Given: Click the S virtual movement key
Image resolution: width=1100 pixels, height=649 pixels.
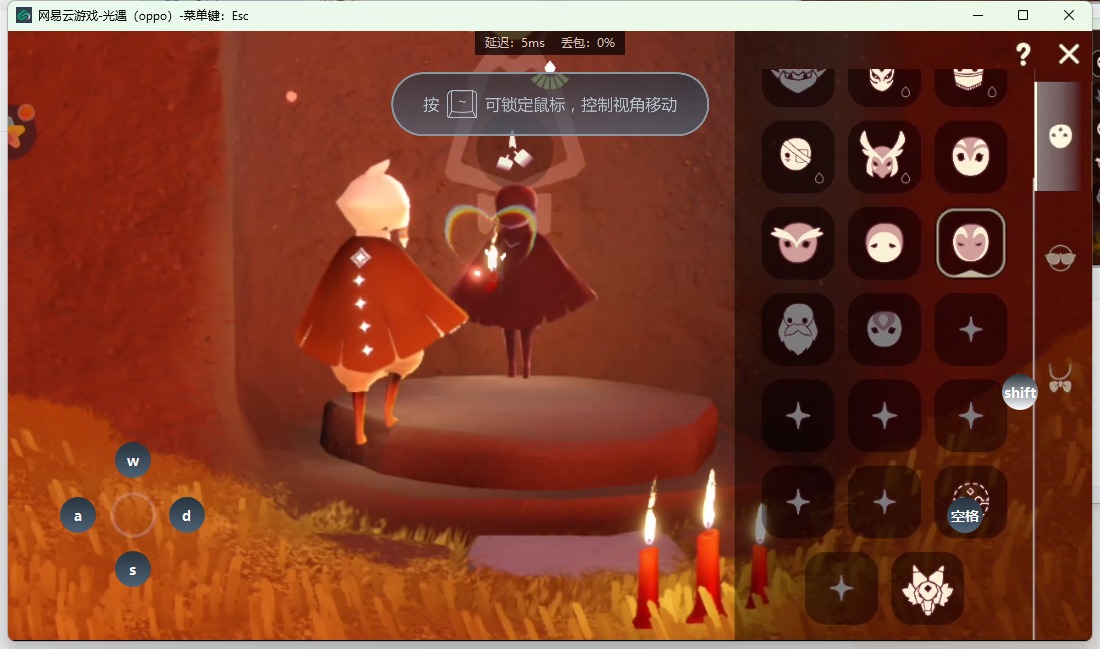Looking at the screenshot, I should pyautogui.click(x=133, y=570).
